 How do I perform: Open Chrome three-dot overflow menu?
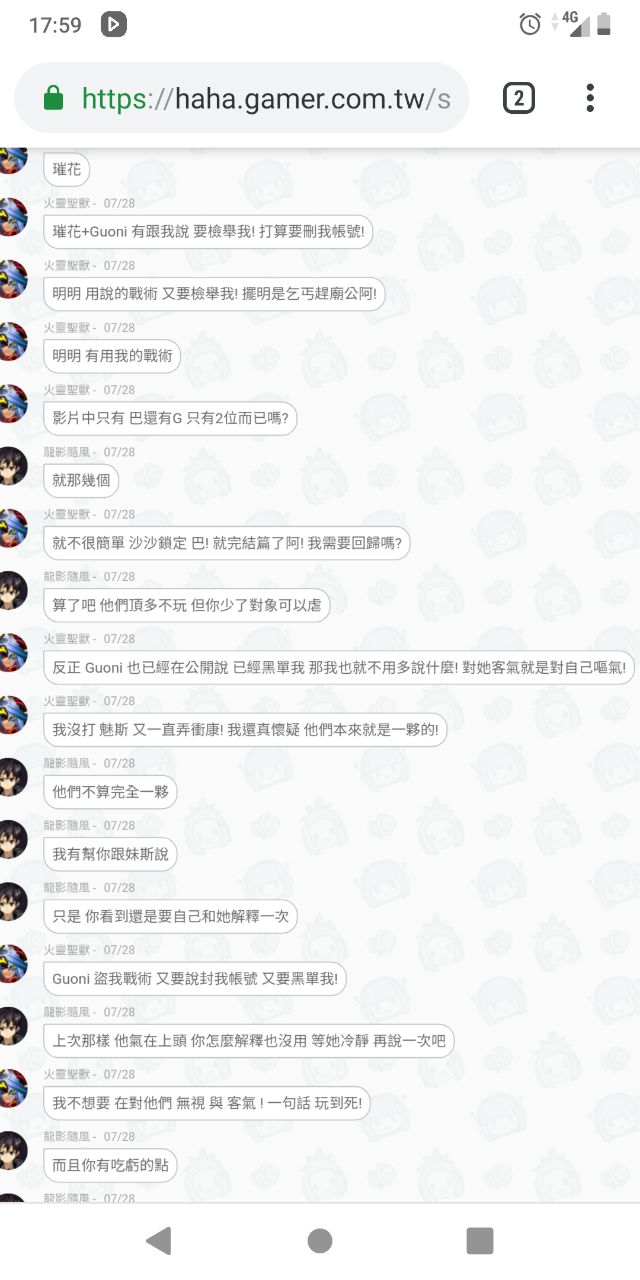click(x=590, y=98)
